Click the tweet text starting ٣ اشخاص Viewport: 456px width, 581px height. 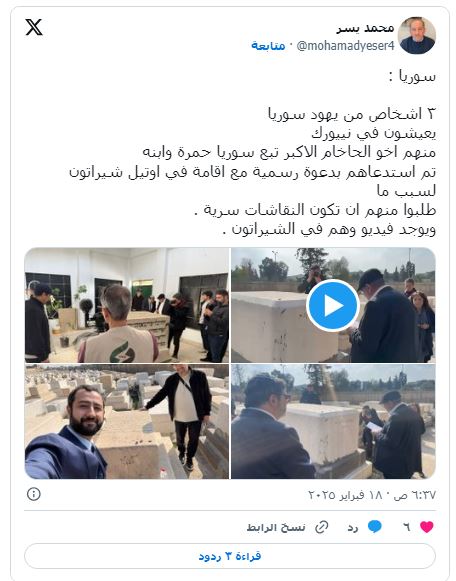(253, 172)
